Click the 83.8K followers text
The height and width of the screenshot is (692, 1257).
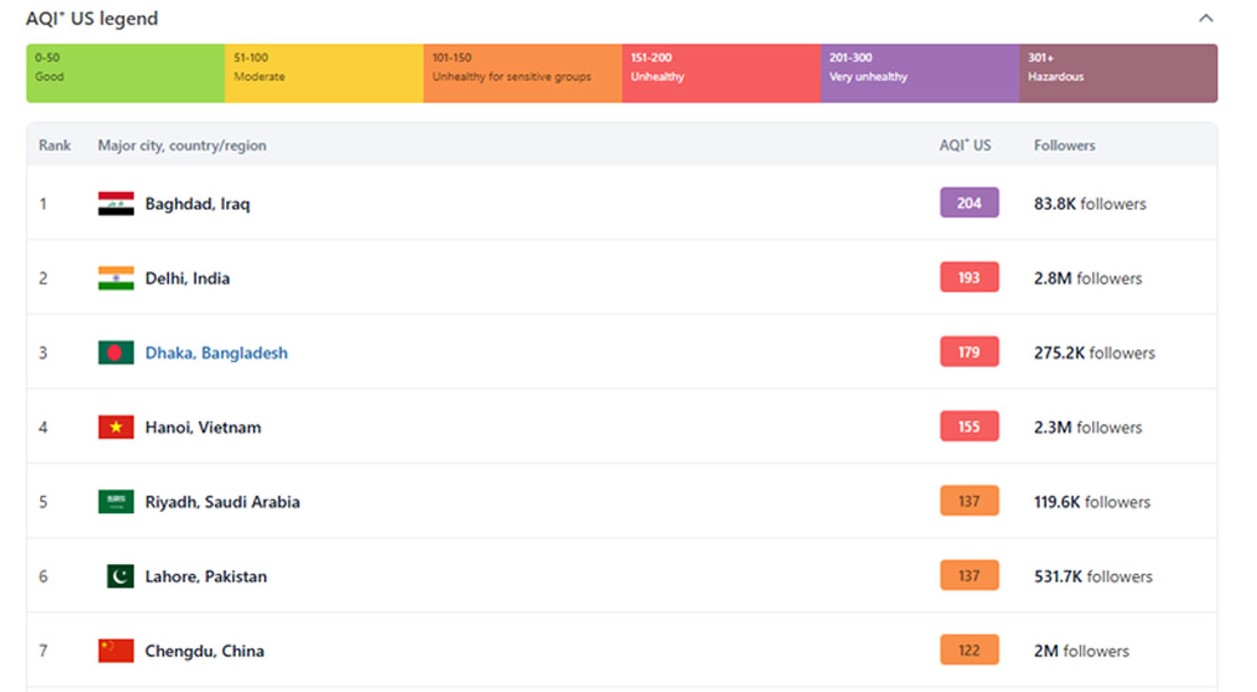(x=1090, y=204)
